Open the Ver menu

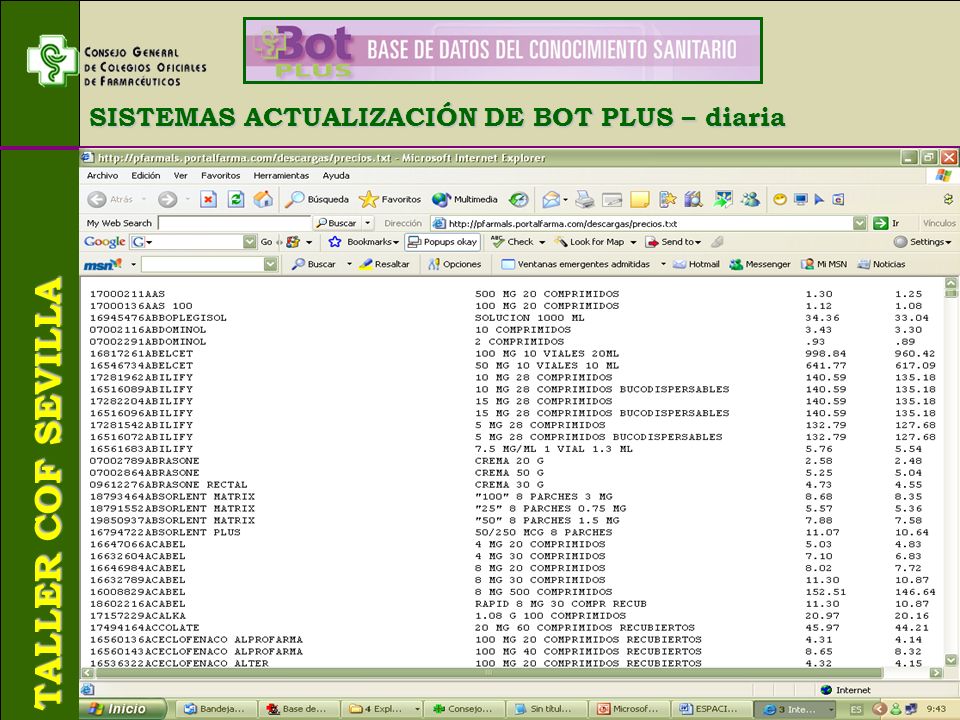[x=181, y=176]
